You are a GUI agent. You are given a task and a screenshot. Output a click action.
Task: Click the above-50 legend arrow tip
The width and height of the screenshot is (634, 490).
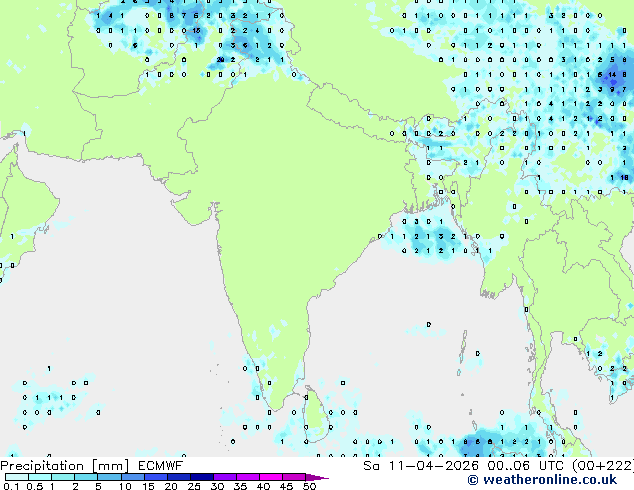[x=317, y=477]
